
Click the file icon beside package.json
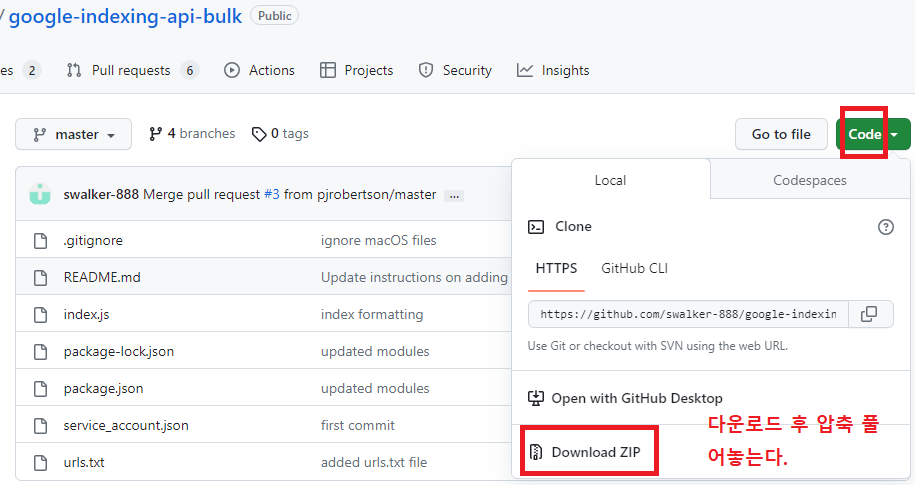click(x=40, y=389)
